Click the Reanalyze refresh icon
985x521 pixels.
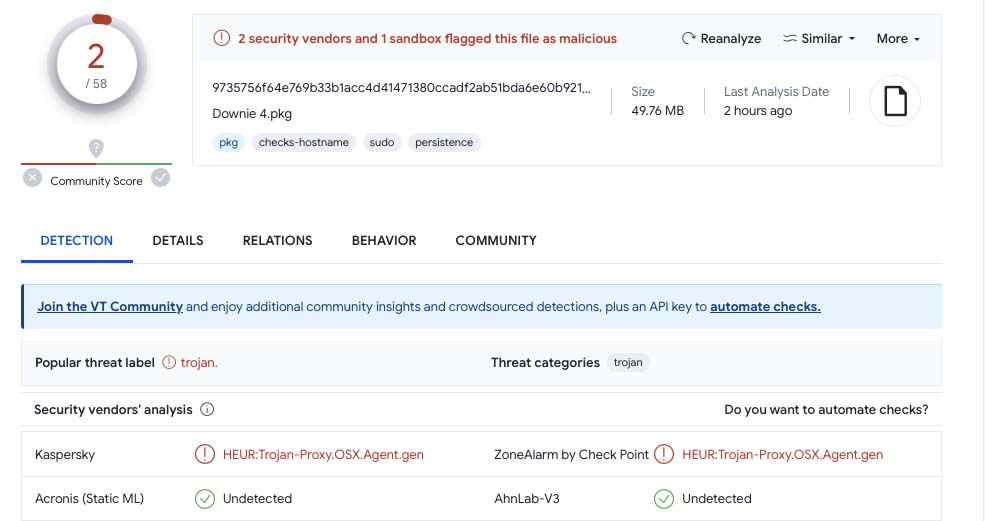pyautogui.click(x=688, y=39)
